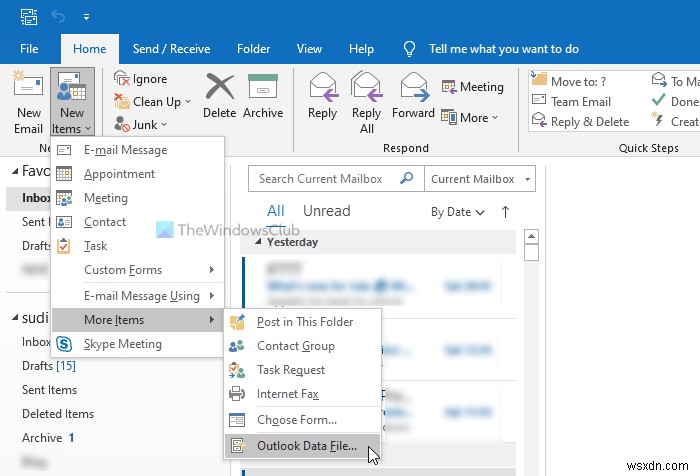This screenshot has height=476, width=700.
Task: Choose Task from the New Items menu
Action: coord(138,246)
